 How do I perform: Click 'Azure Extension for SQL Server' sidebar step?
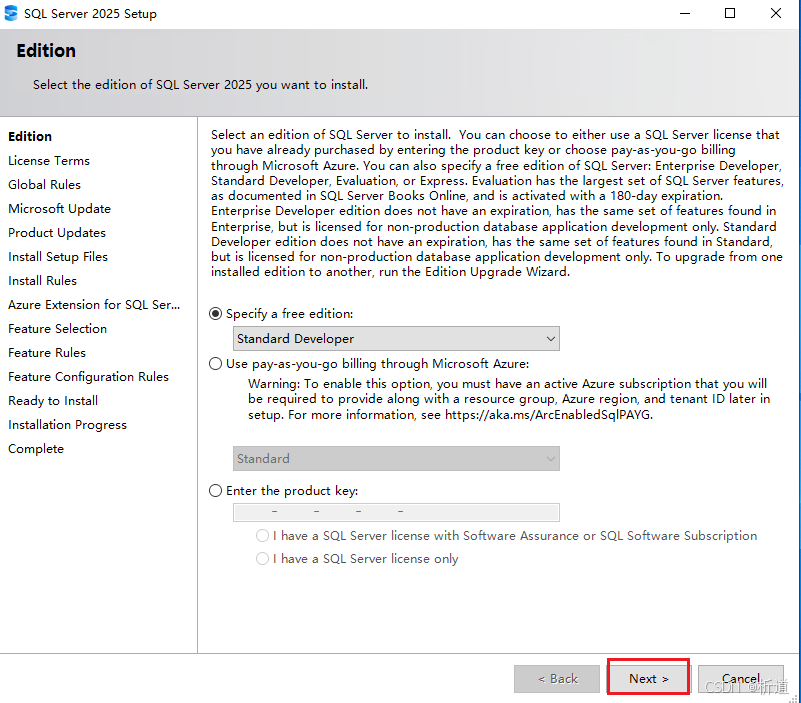[94, 305]
